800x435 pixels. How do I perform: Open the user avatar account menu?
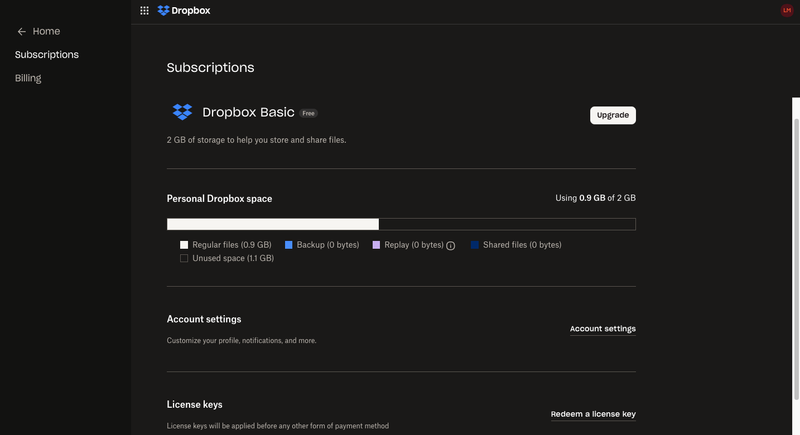(786, 10)
